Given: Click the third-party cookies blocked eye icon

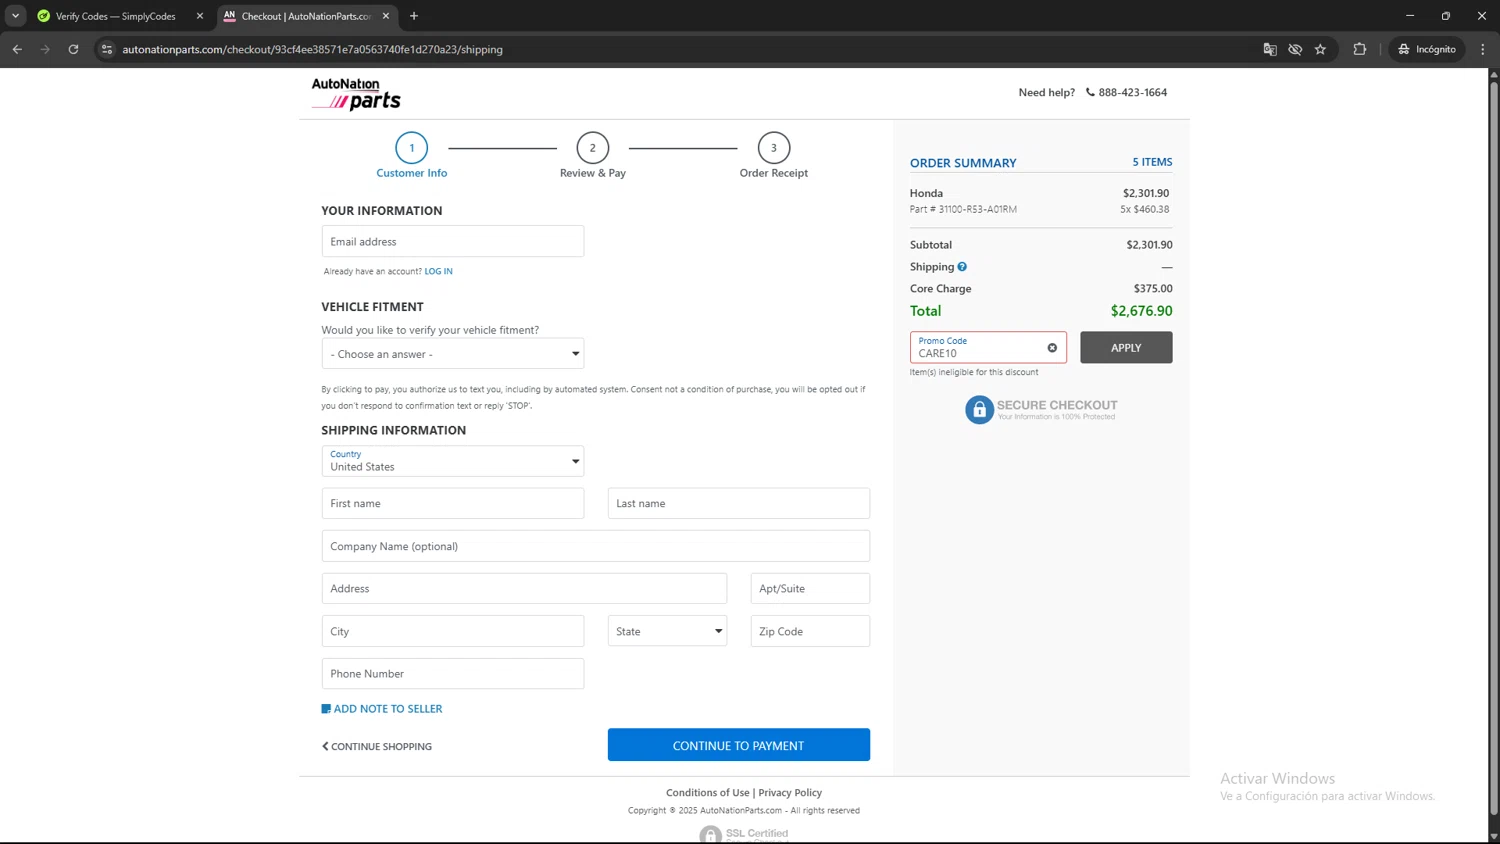Looking at the screenshot, I should click(x=1295, y=49).
